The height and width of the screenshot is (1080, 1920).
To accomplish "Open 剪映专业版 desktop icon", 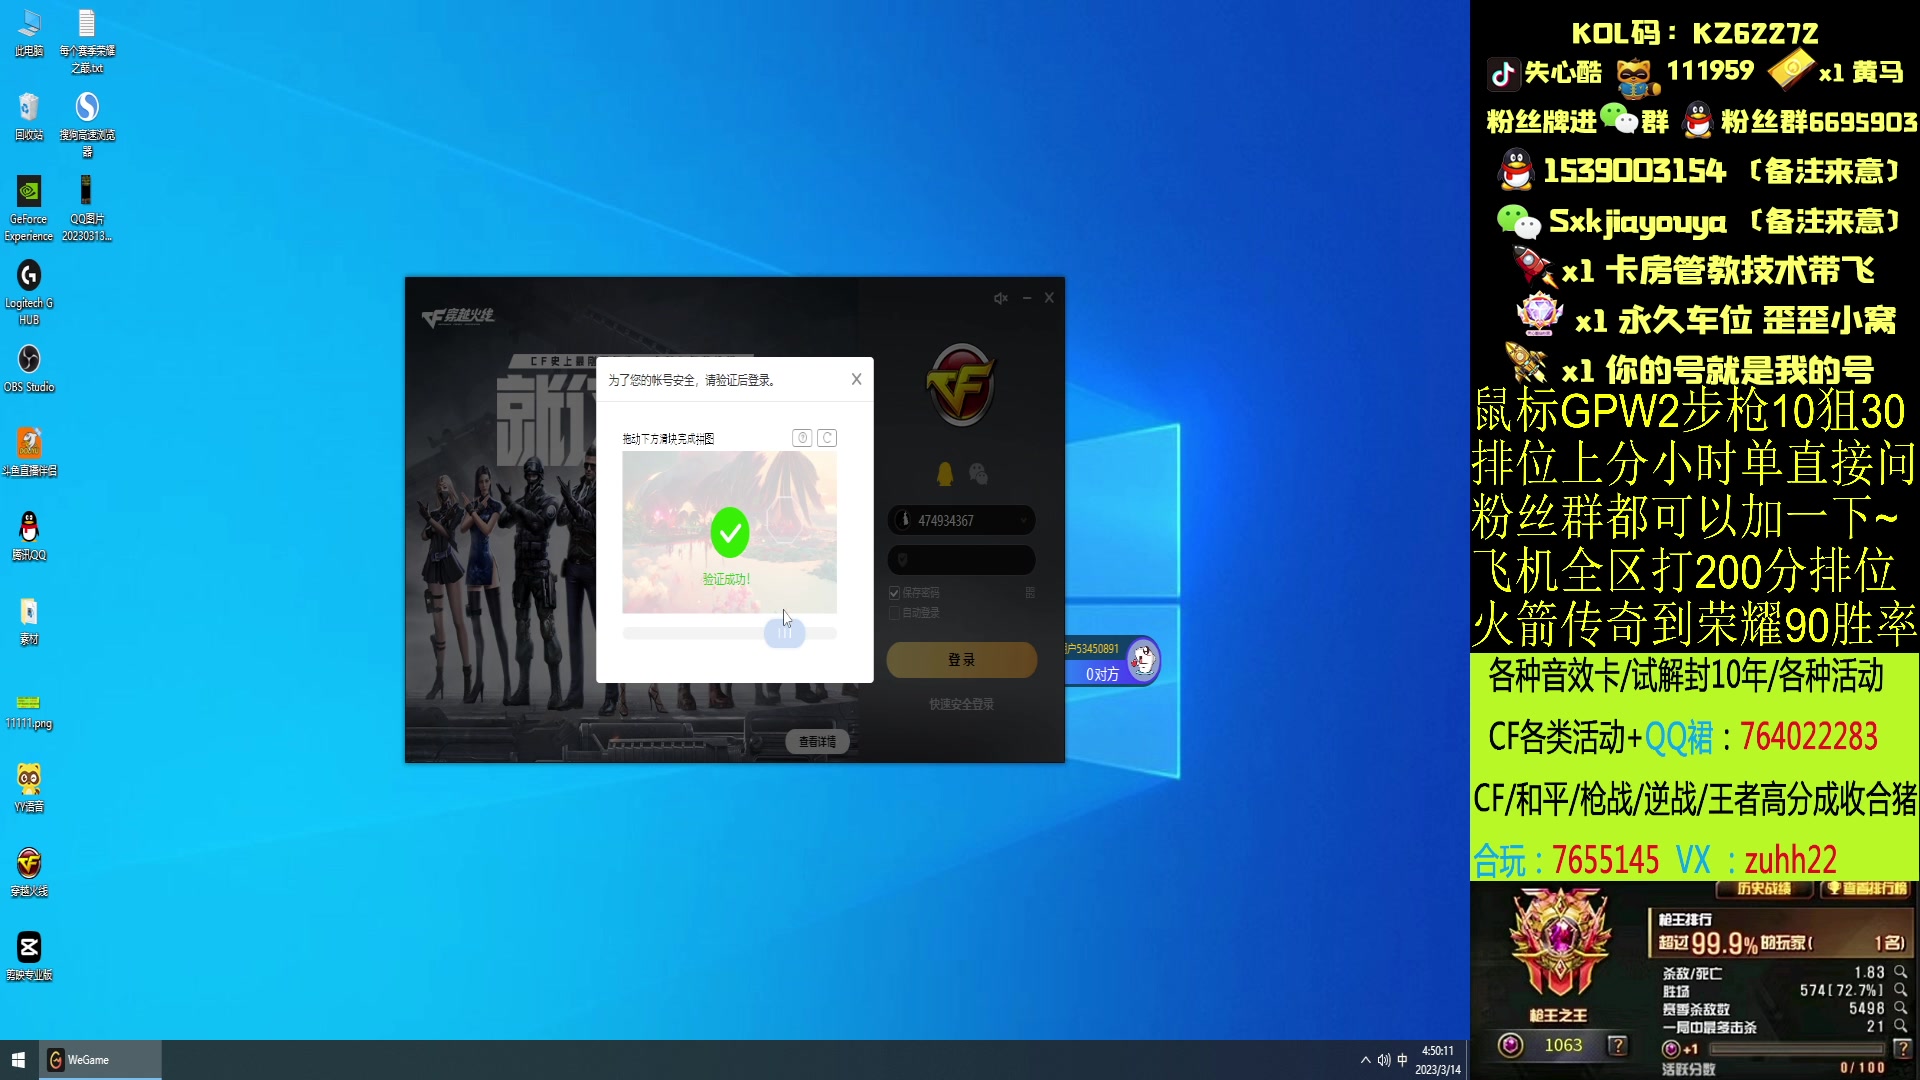I will coord(29,957).
